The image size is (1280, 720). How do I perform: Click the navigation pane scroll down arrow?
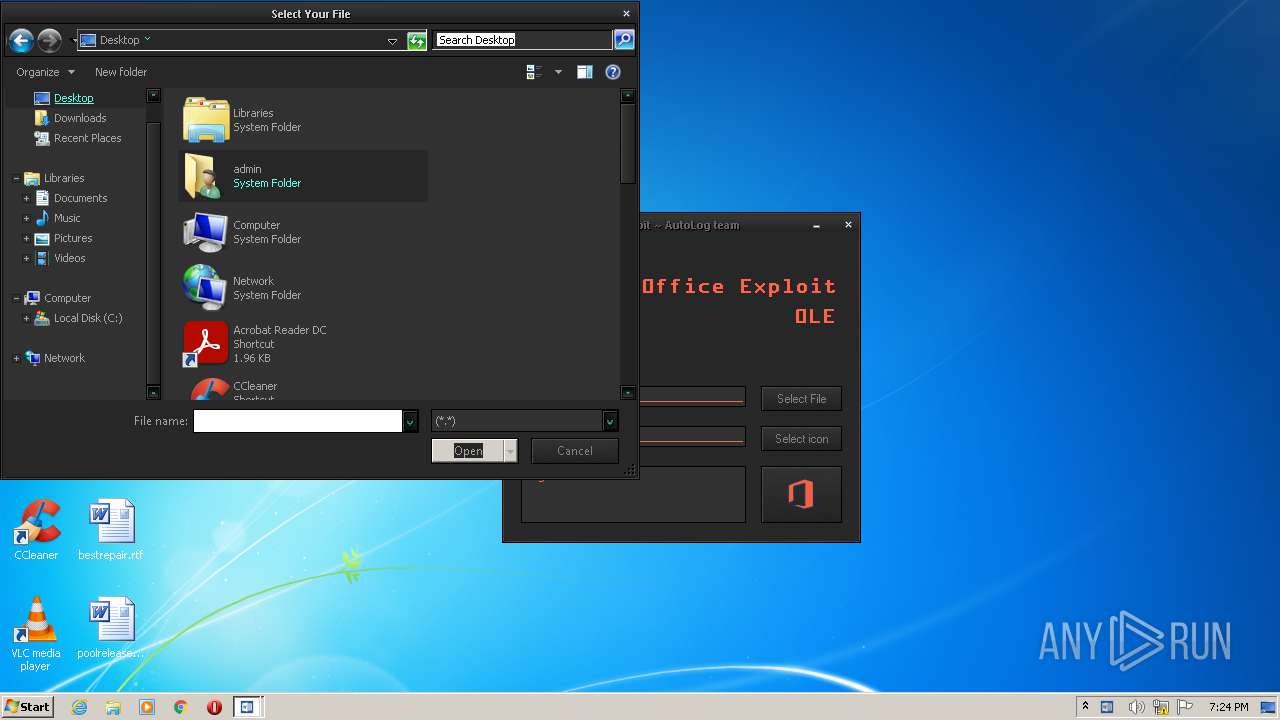[x=153, y=392]
